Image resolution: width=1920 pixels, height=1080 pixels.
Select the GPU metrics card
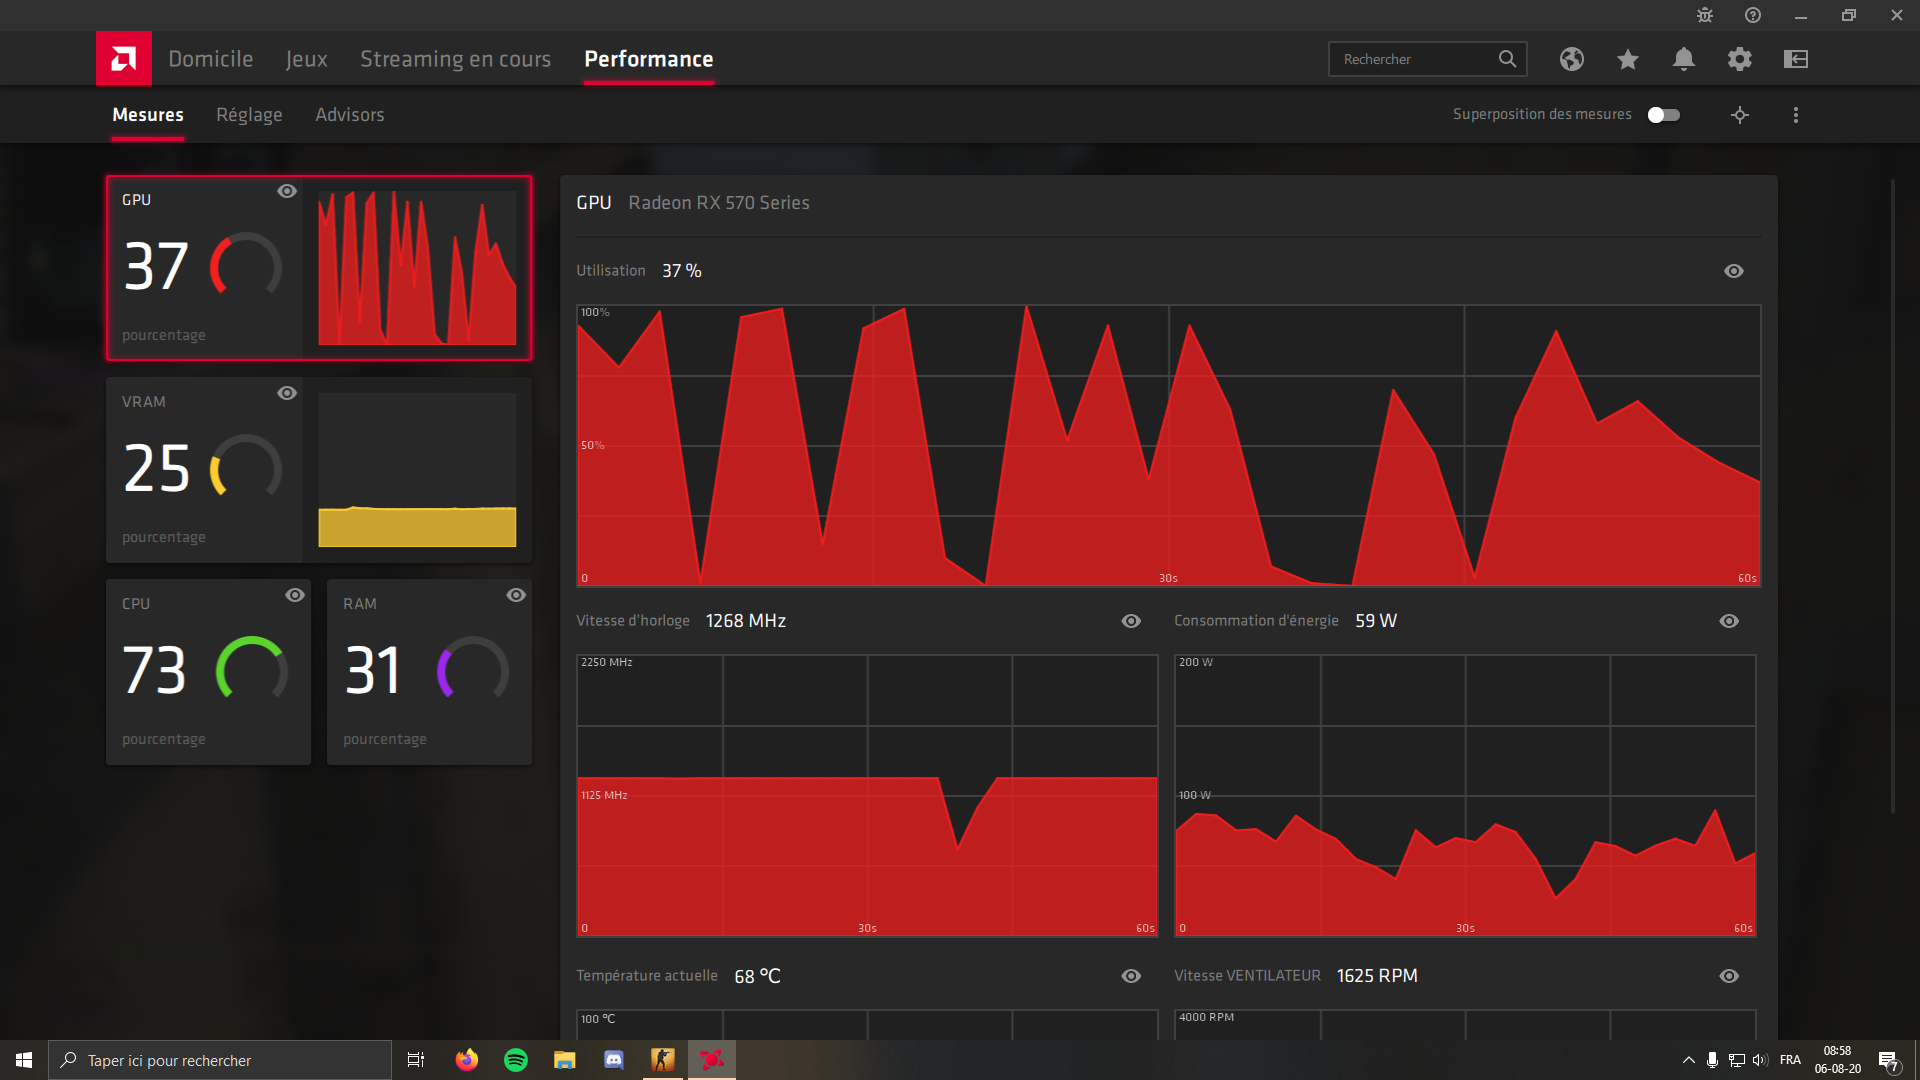pyautogui.click(x=319, y=268)
